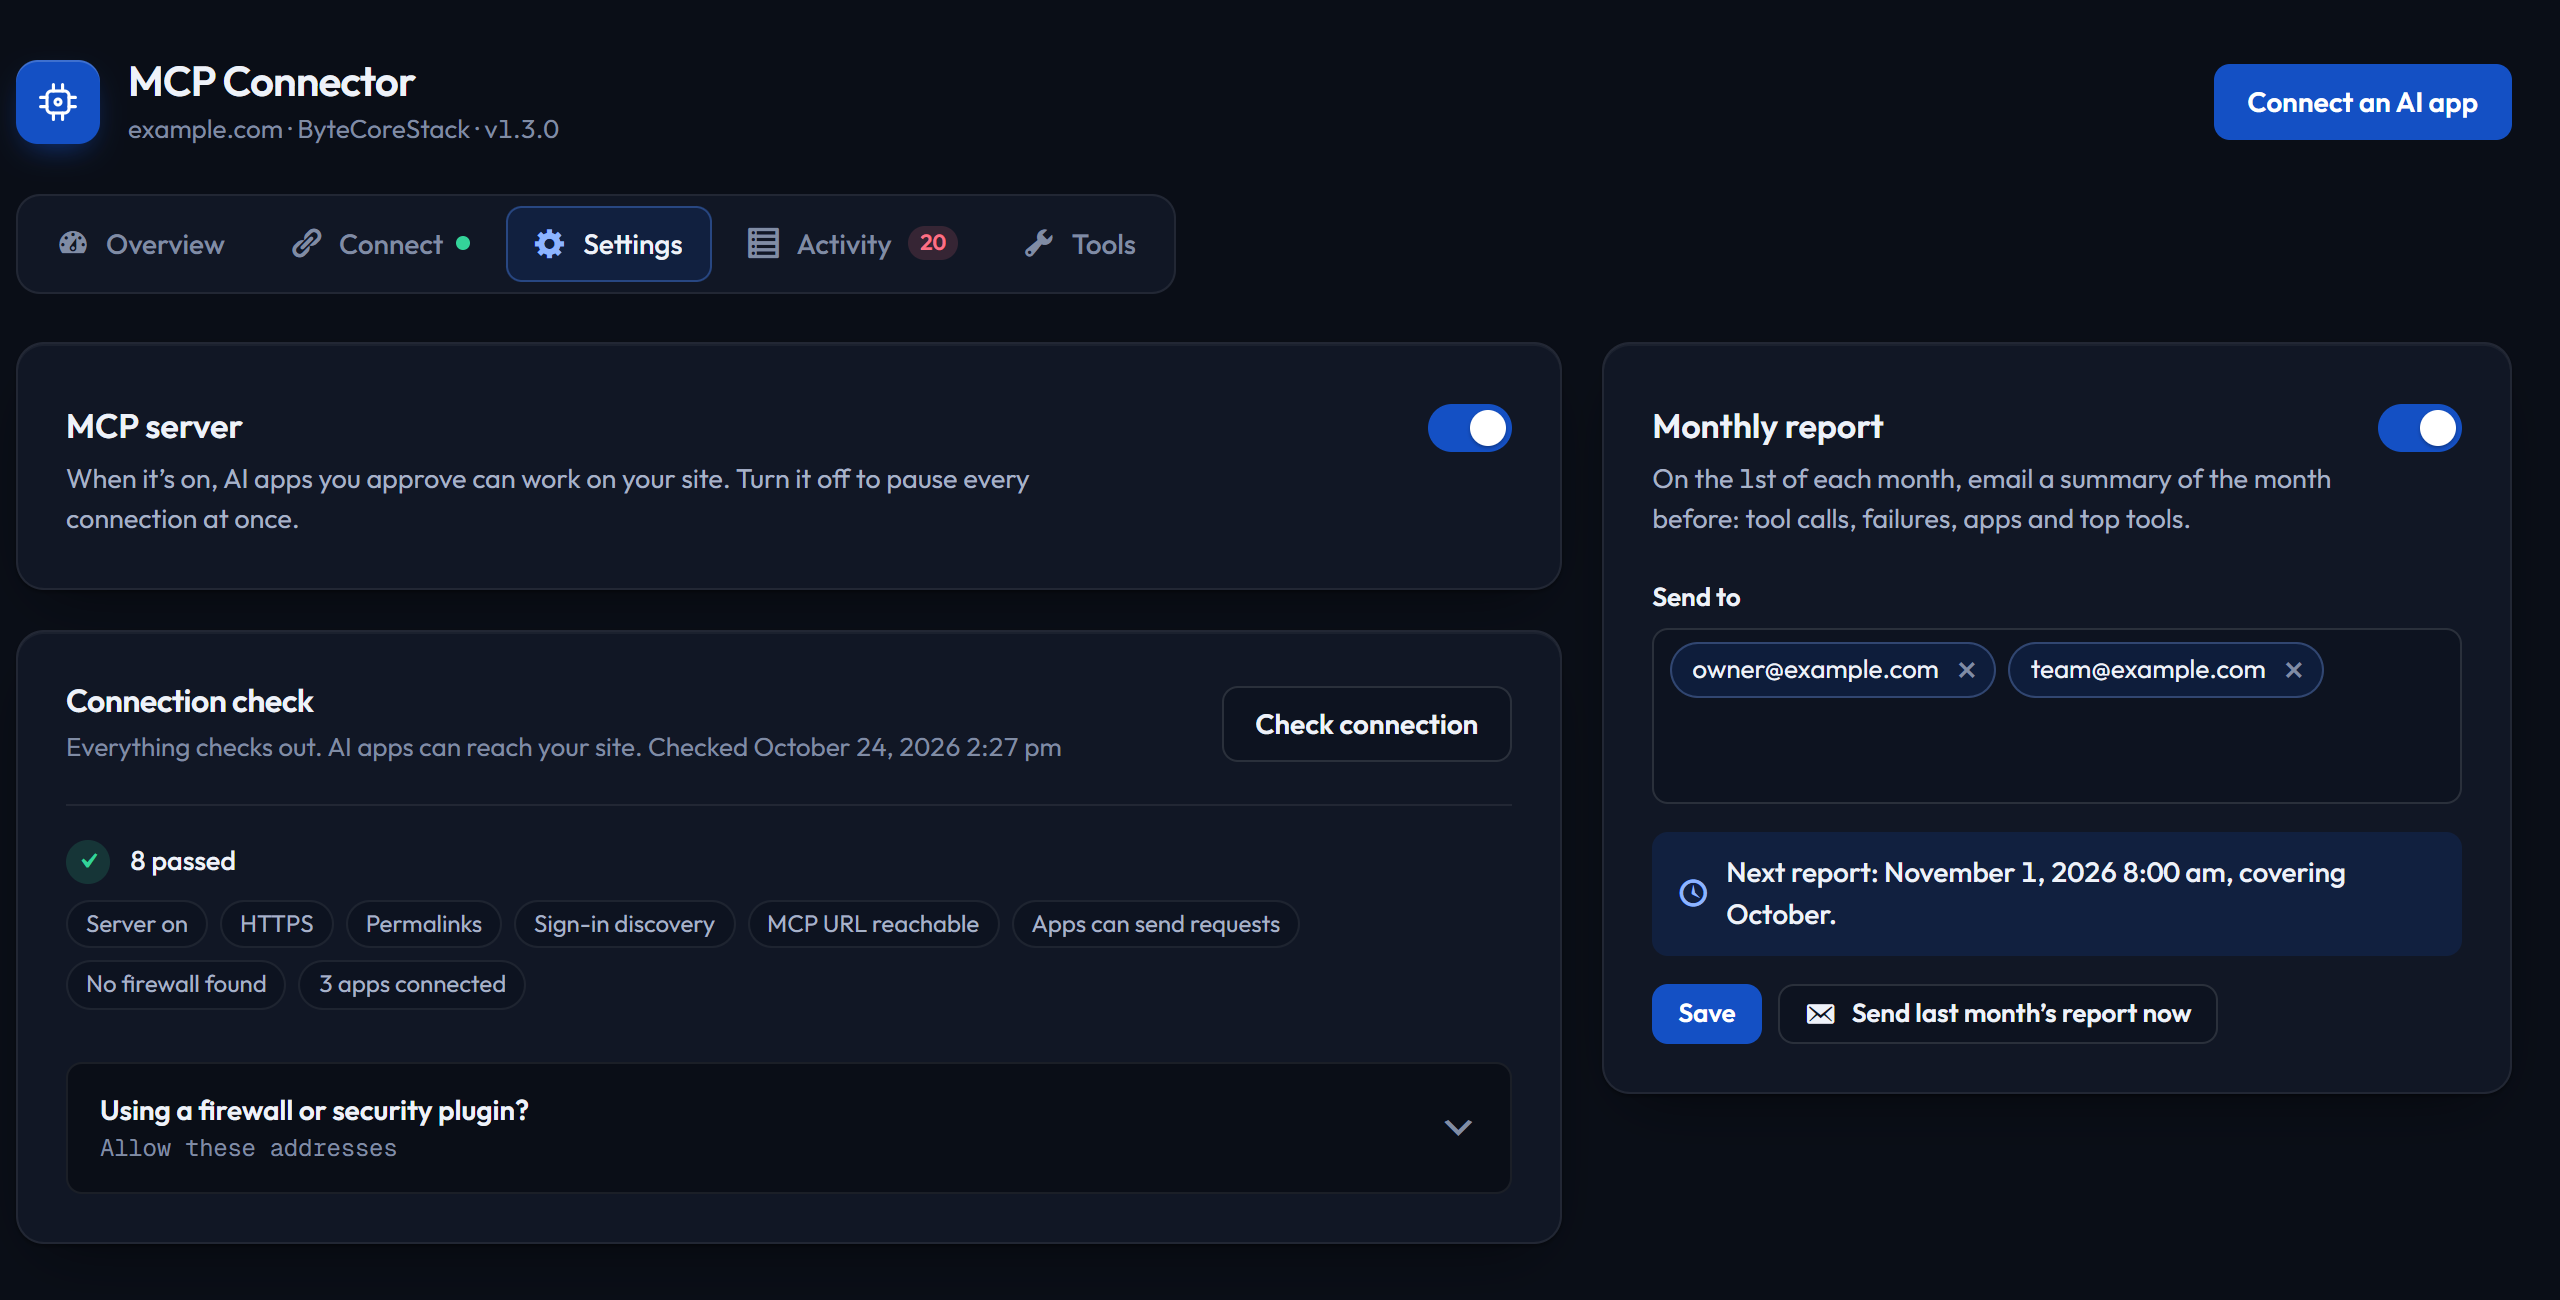Open the Overview tab
The height and width of the screenshot is (1300, 2560).
142,244
